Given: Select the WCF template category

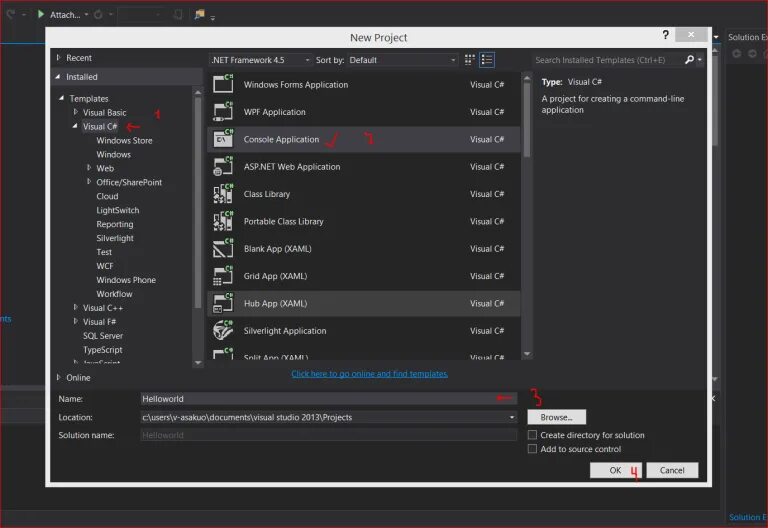Looking at the screenshot, I should click(x=105, y=266).
